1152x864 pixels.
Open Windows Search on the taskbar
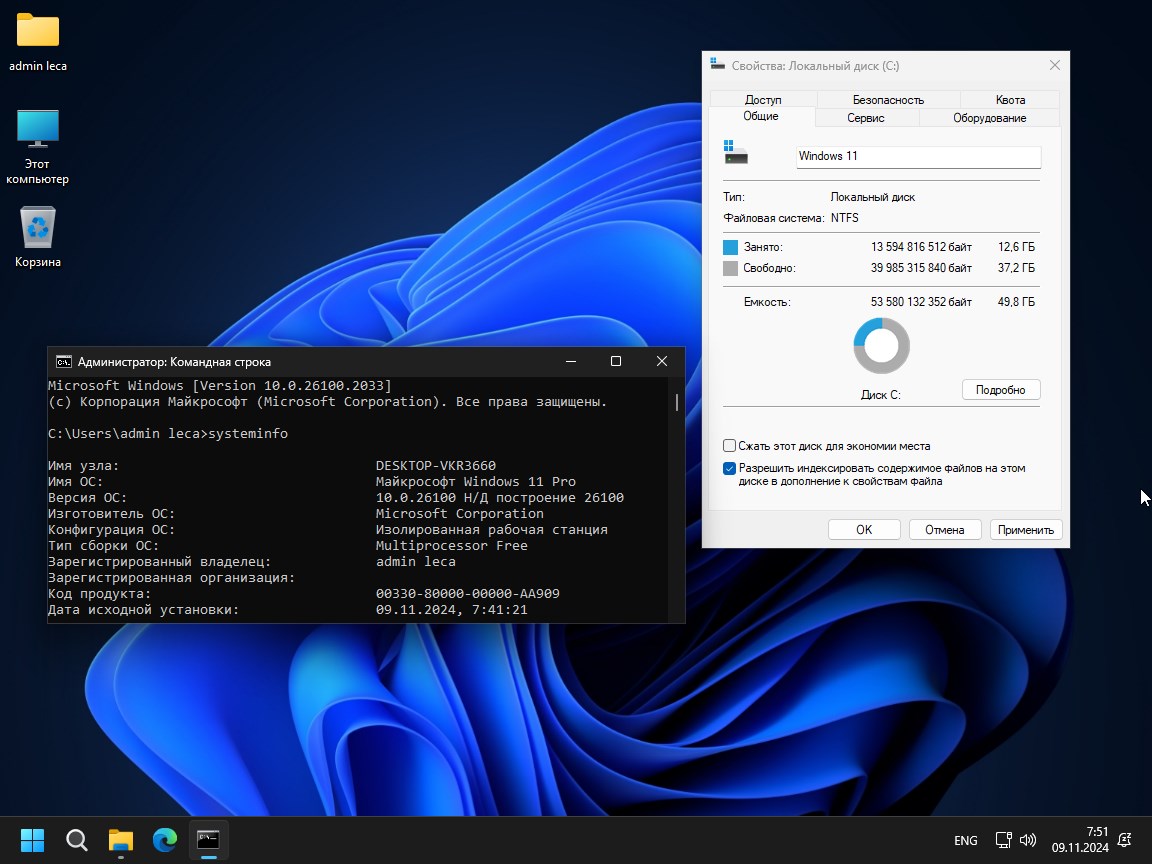click(76, 840)
